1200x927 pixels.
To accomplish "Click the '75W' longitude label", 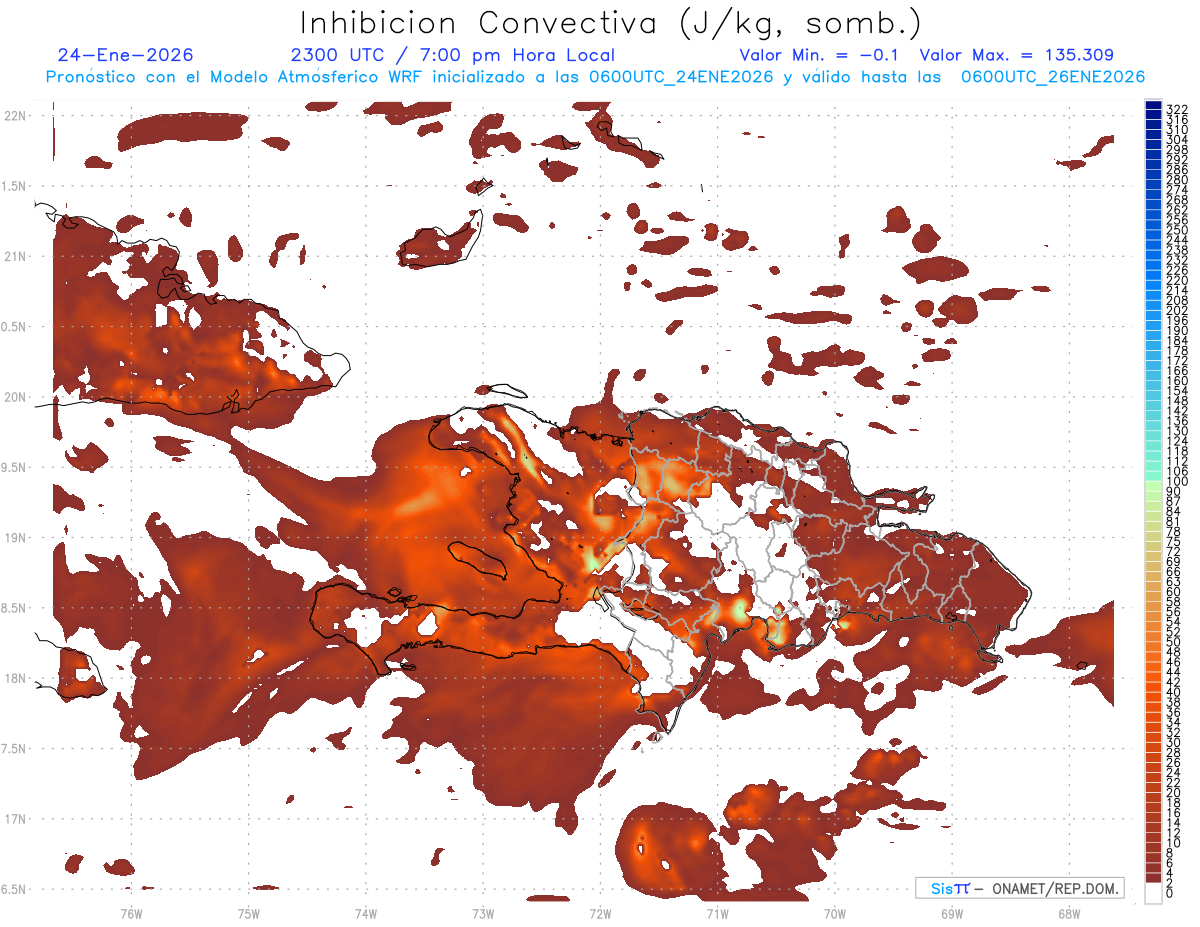I will (x=249, y=913).
